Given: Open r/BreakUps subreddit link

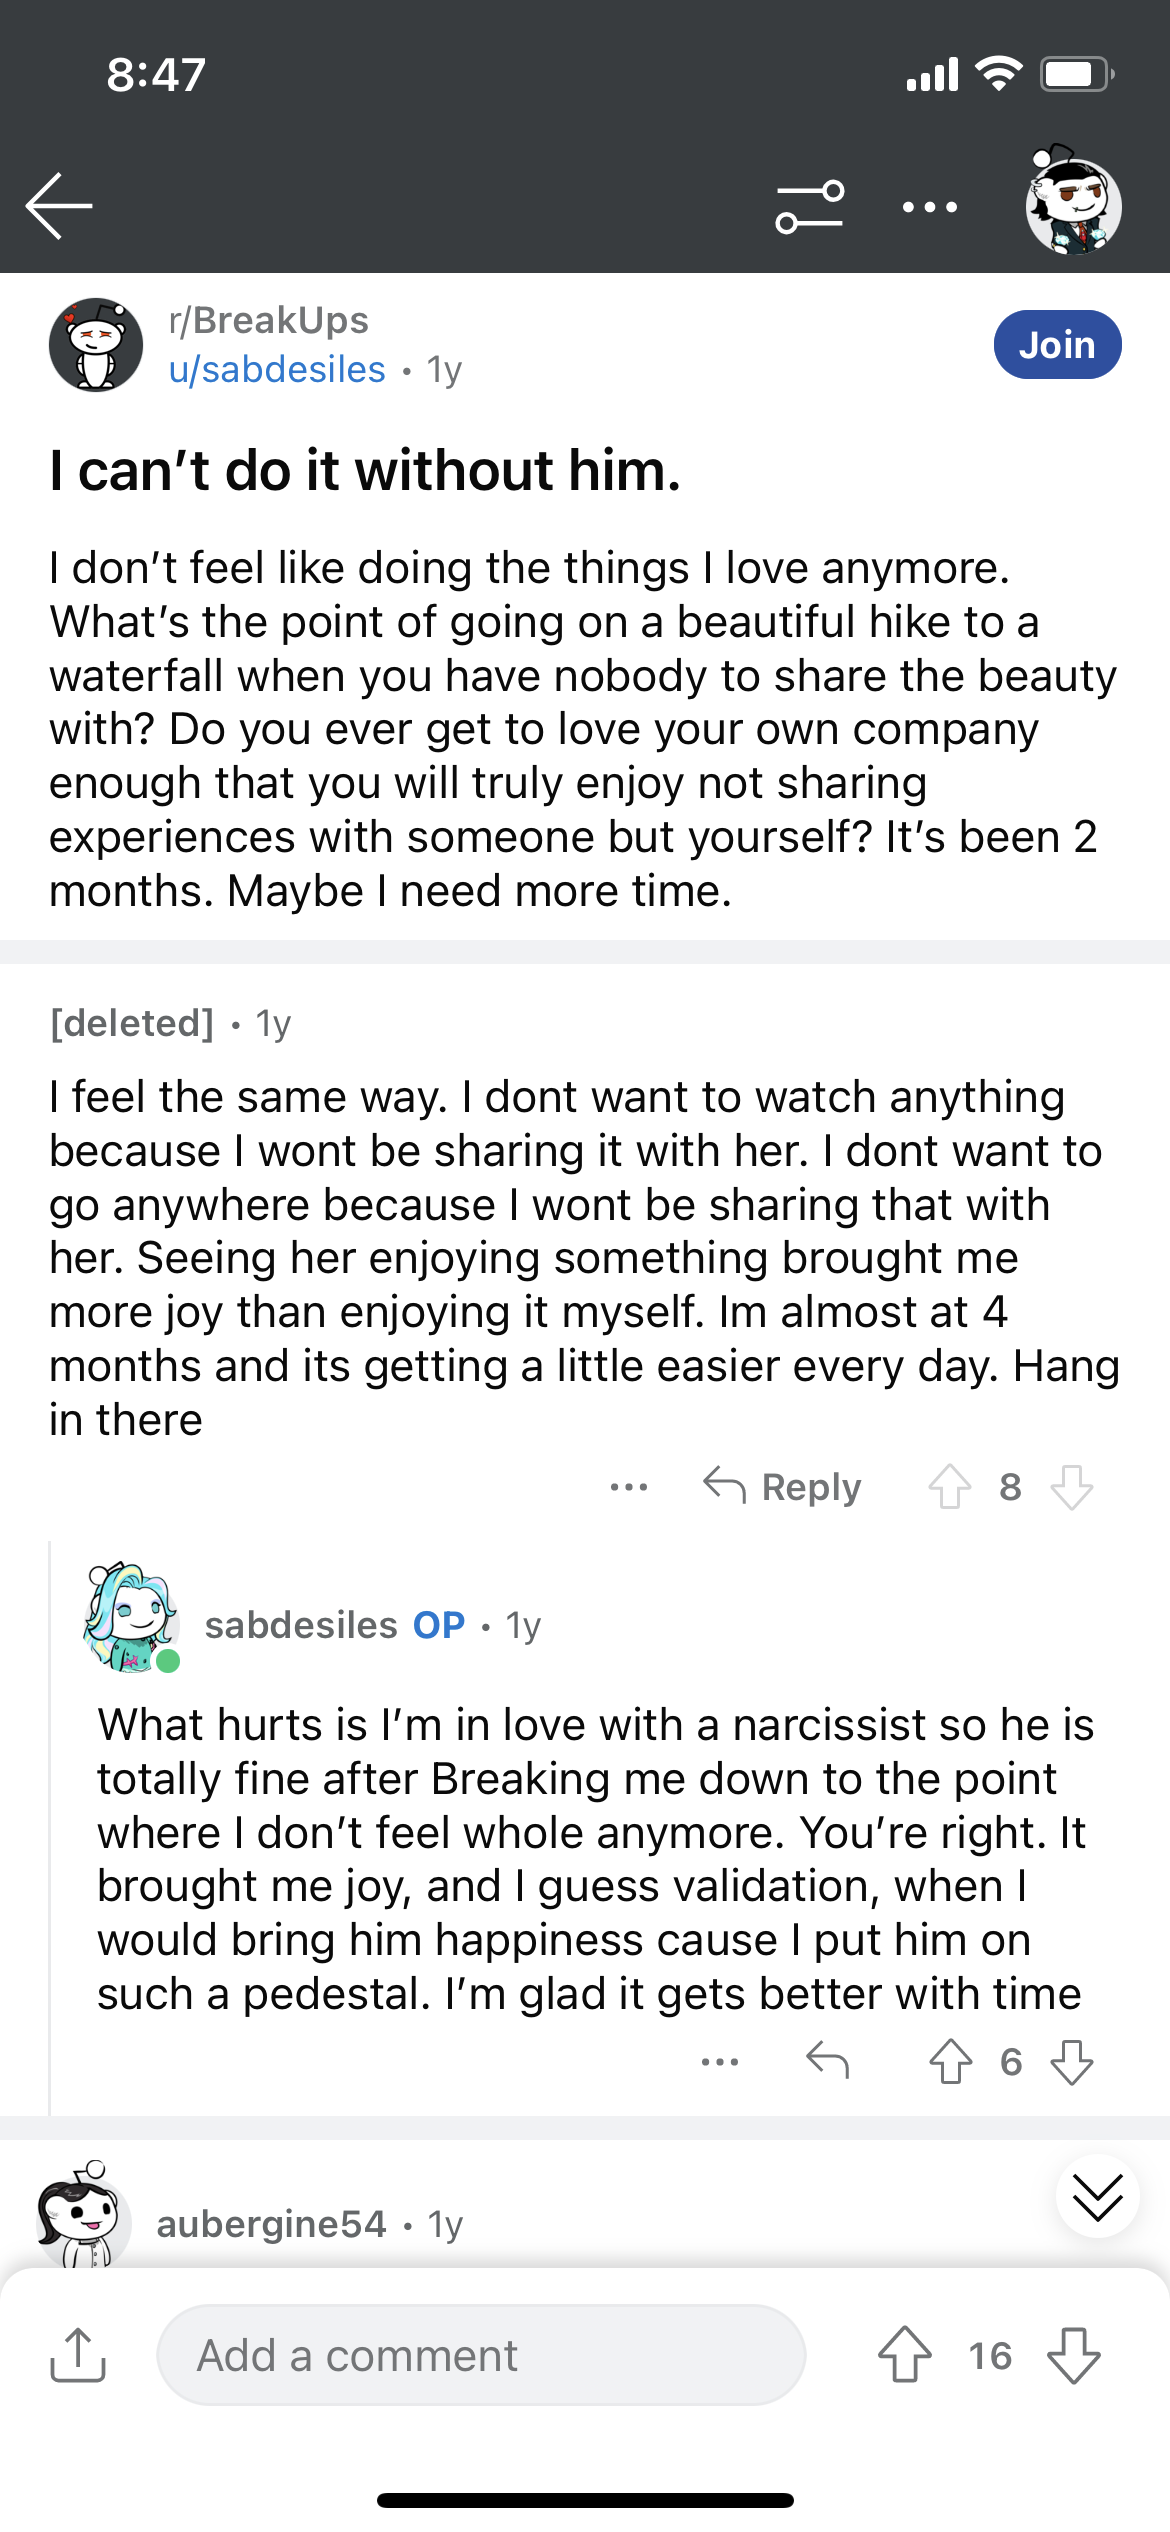Looking at the screenshot, I should tap(269, 320).
